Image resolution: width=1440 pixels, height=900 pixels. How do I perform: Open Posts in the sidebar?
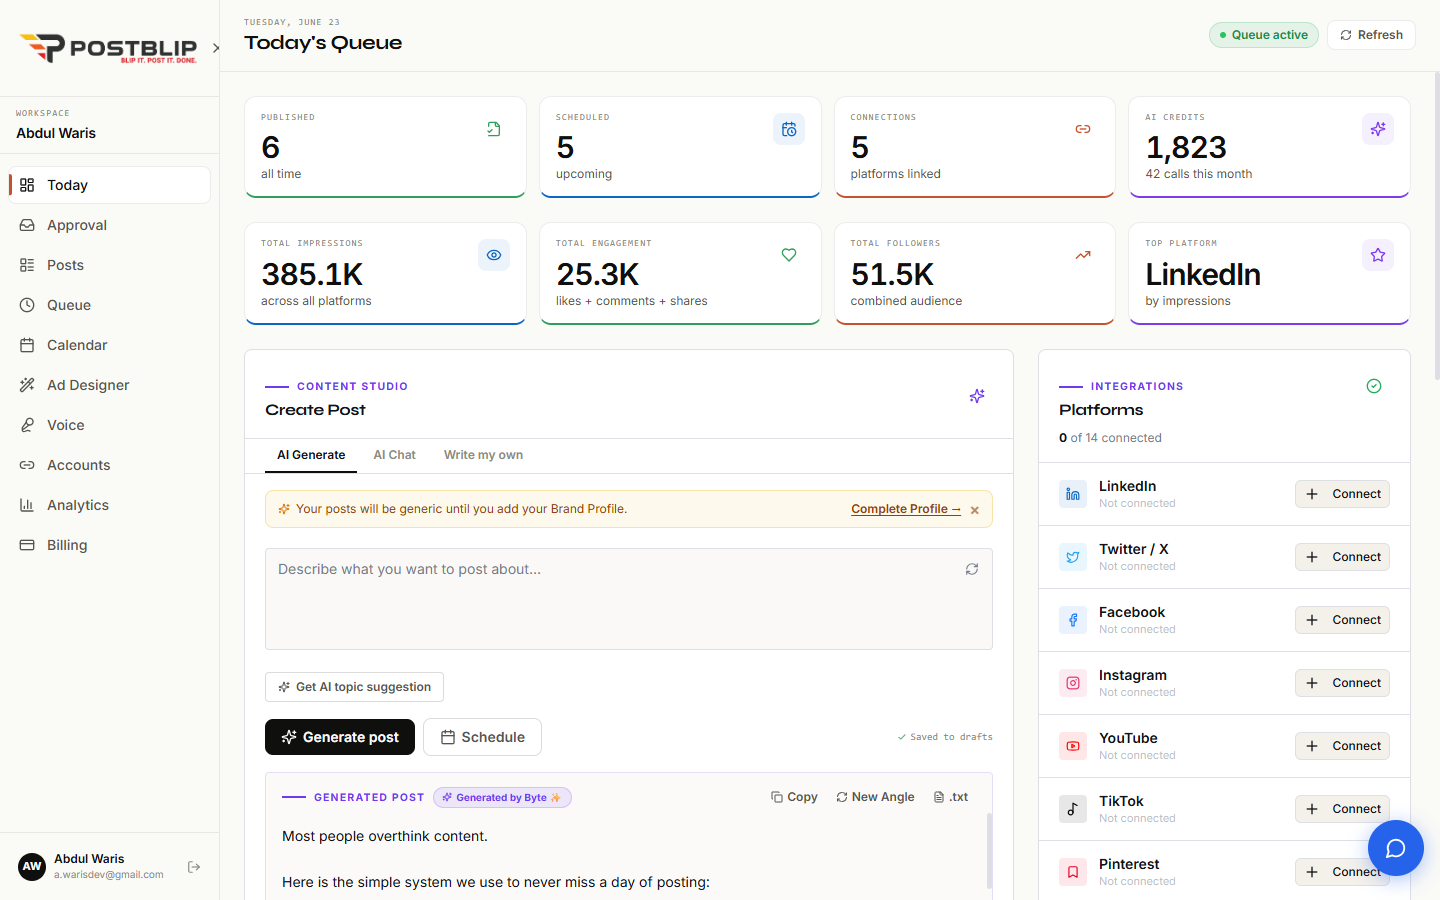click(110, 265)
